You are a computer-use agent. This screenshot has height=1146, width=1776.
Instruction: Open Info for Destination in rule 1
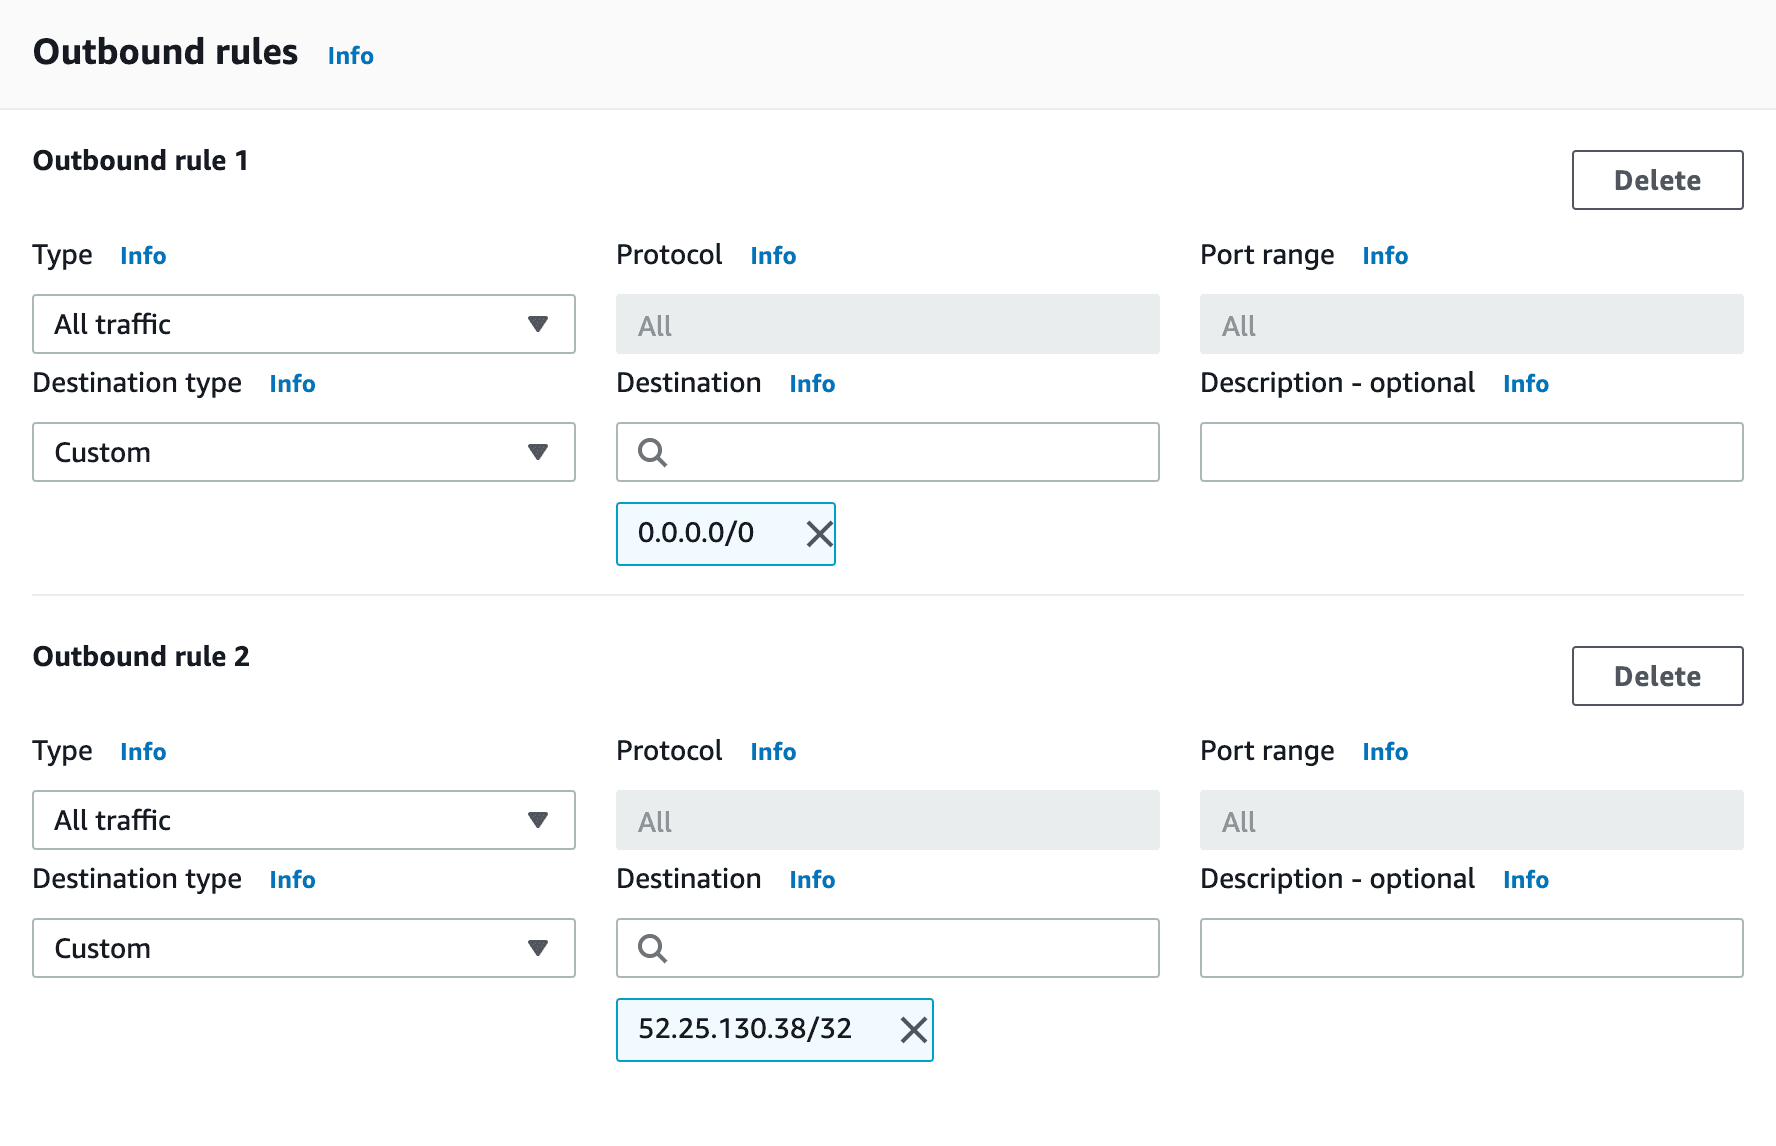tap(811, 383)
